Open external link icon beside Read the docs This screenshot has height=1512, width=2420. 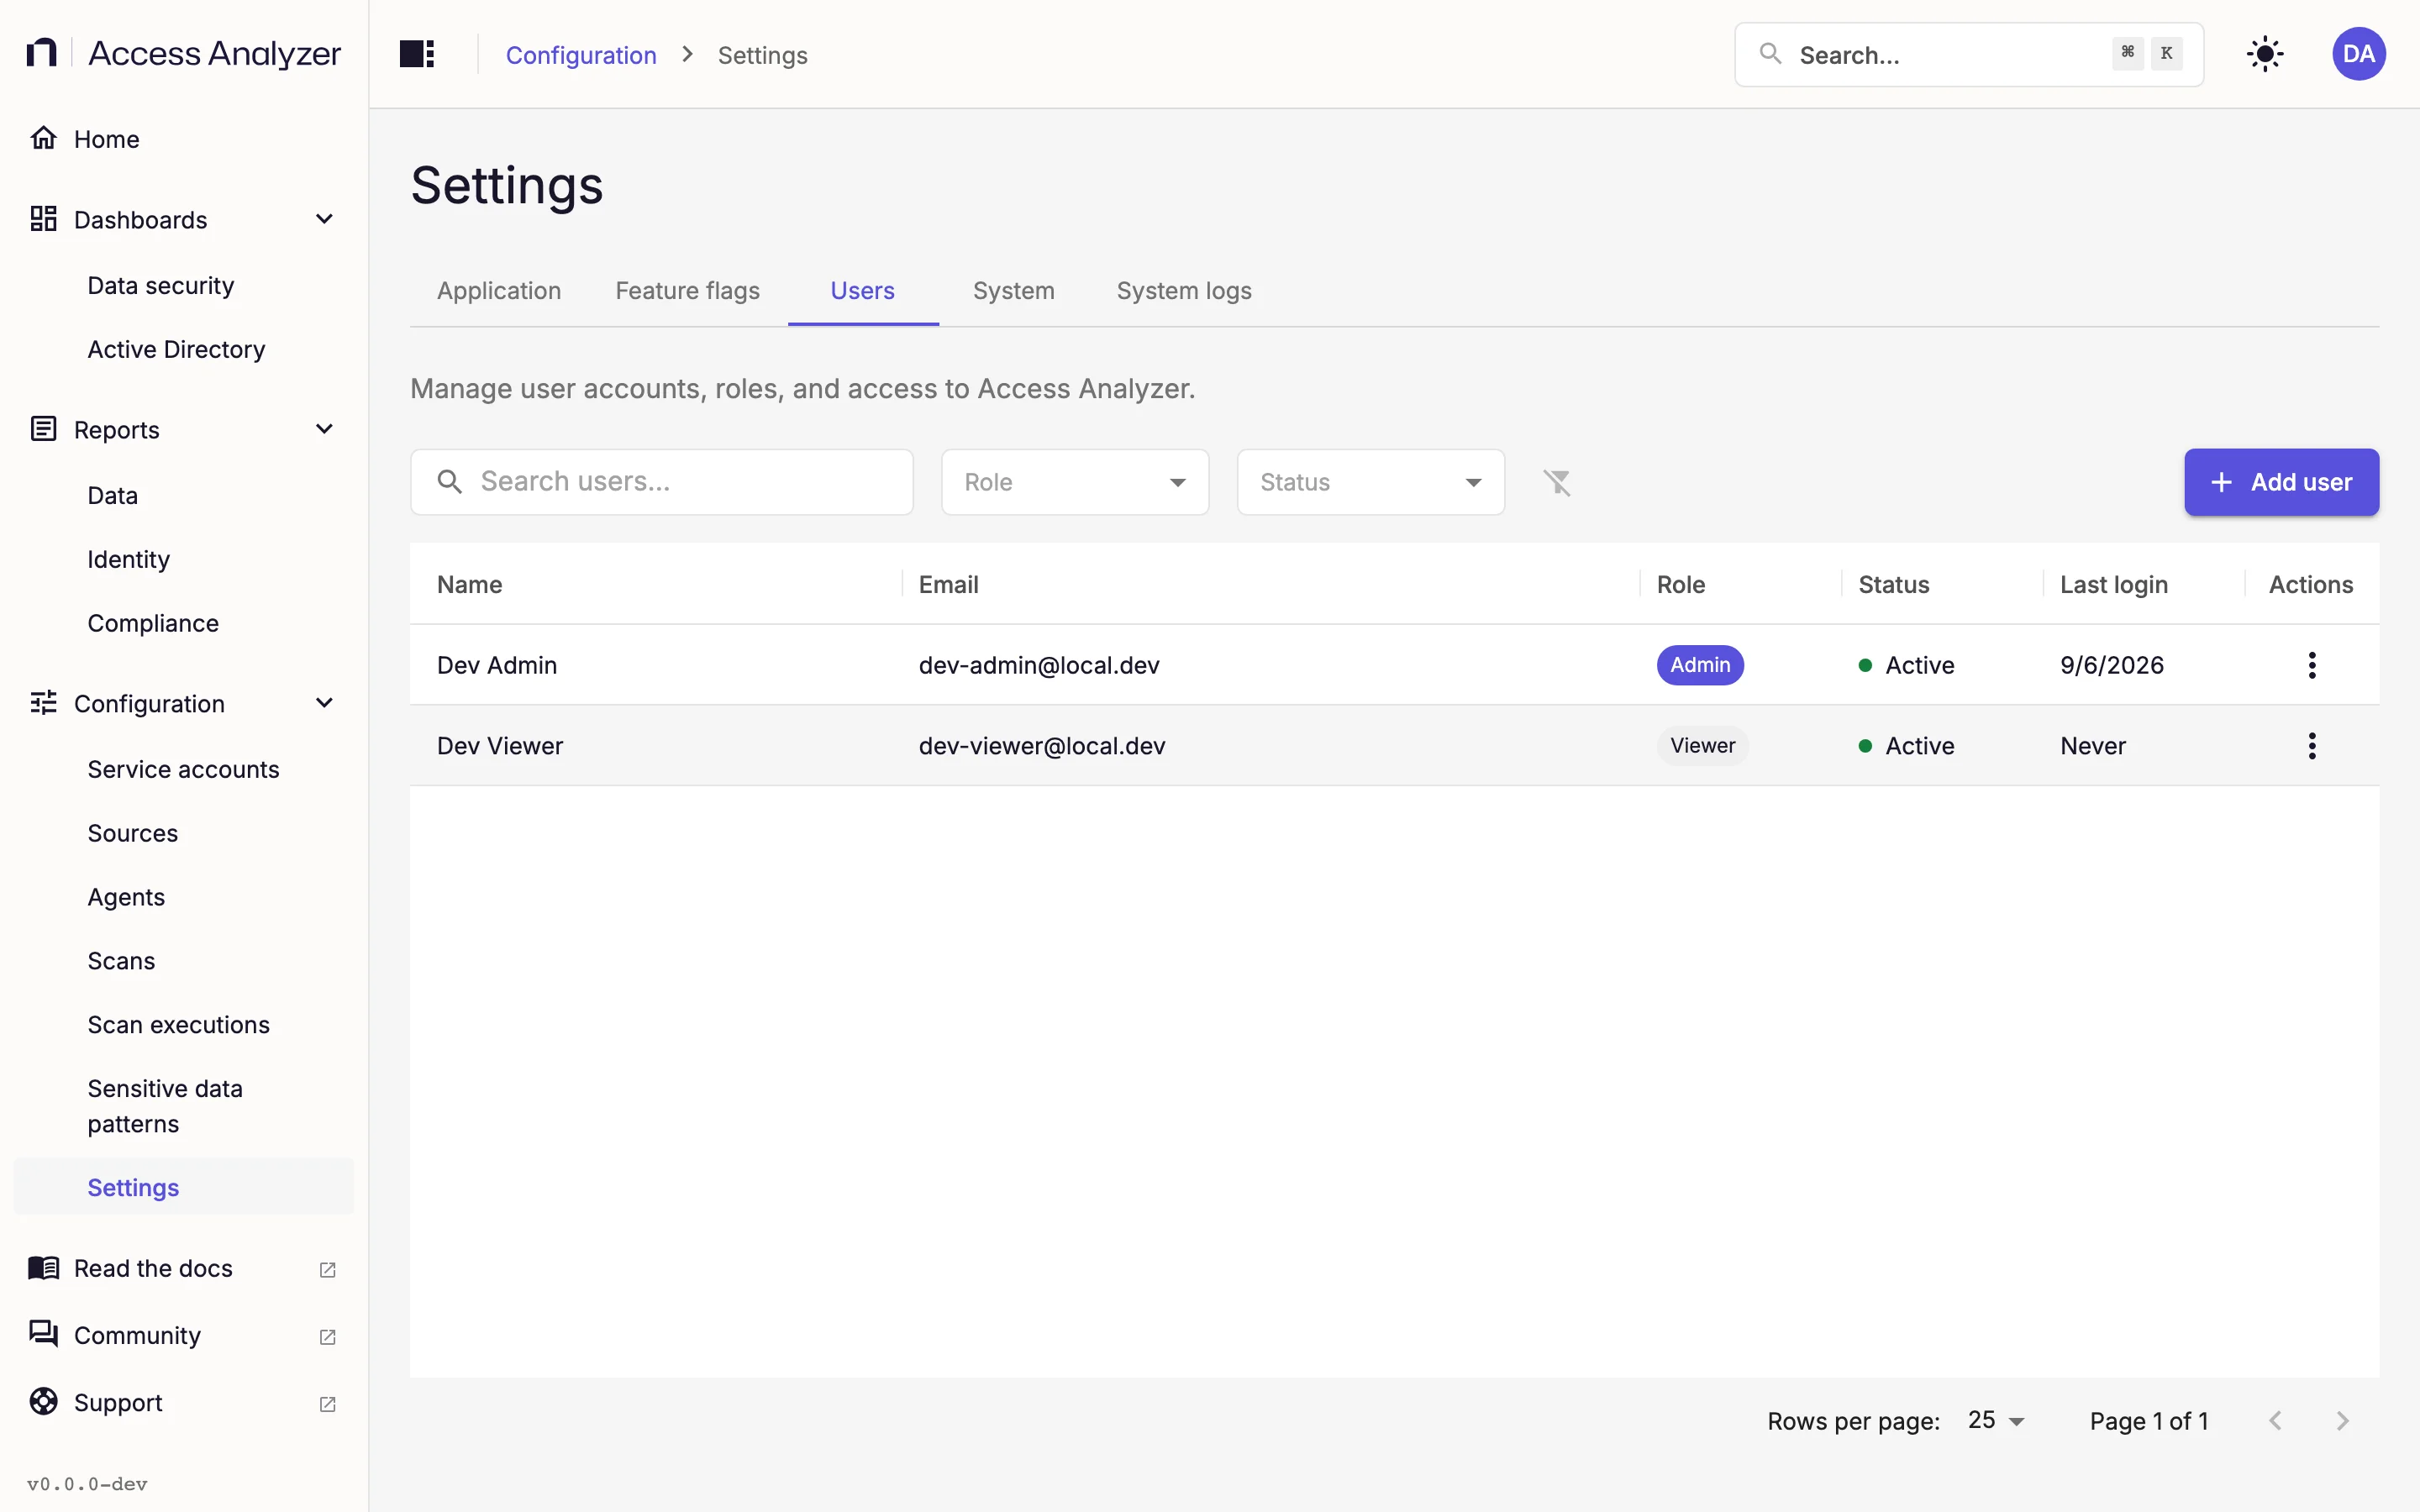(x=327, y=1269)
